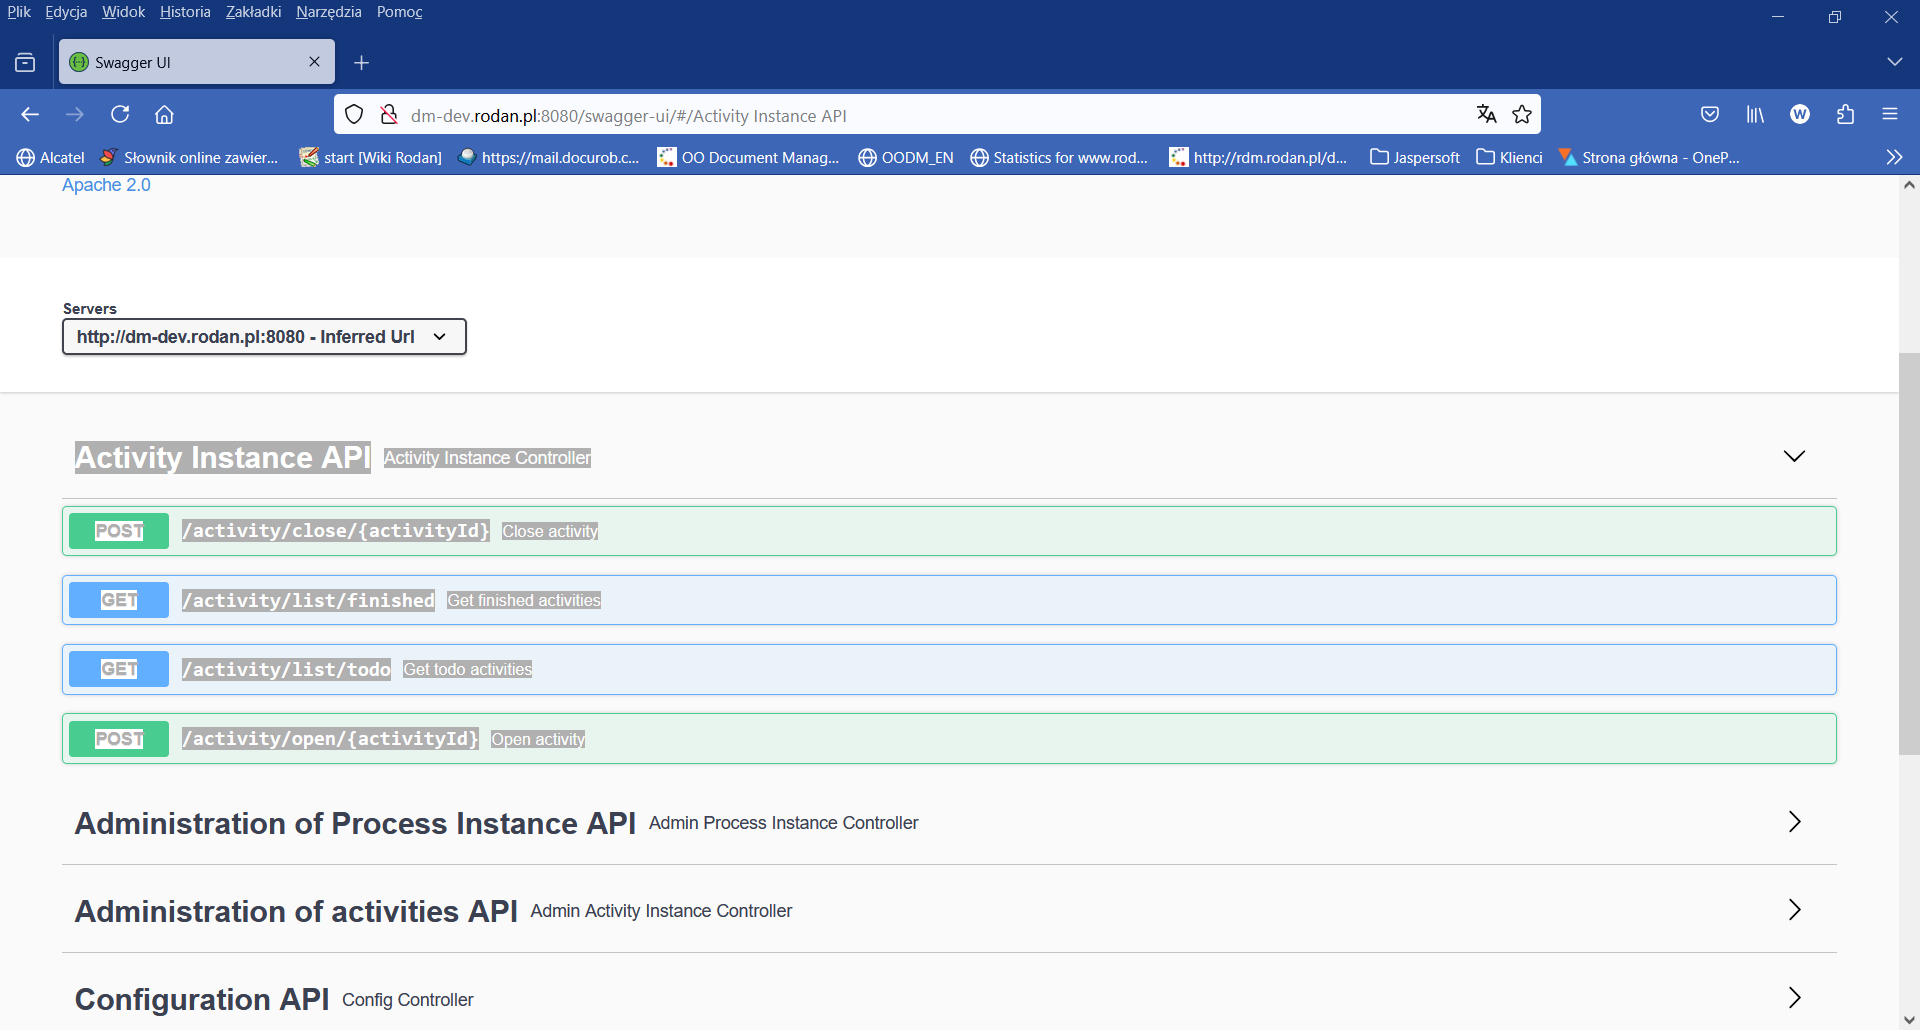Viewport: 1920px width, 1030px height.
Task: Click the extensions puzzle icon
Action: click(x=1845, y=114)
